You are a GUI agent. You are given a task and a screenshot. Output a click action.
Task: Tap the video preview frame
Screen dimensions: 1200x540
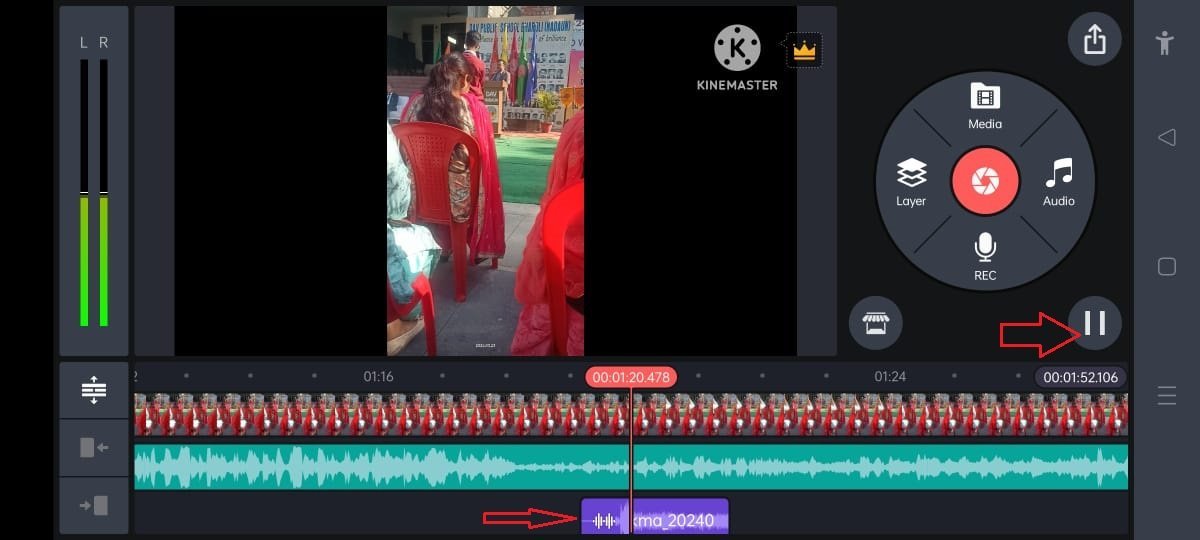click(x=485, y=180)
